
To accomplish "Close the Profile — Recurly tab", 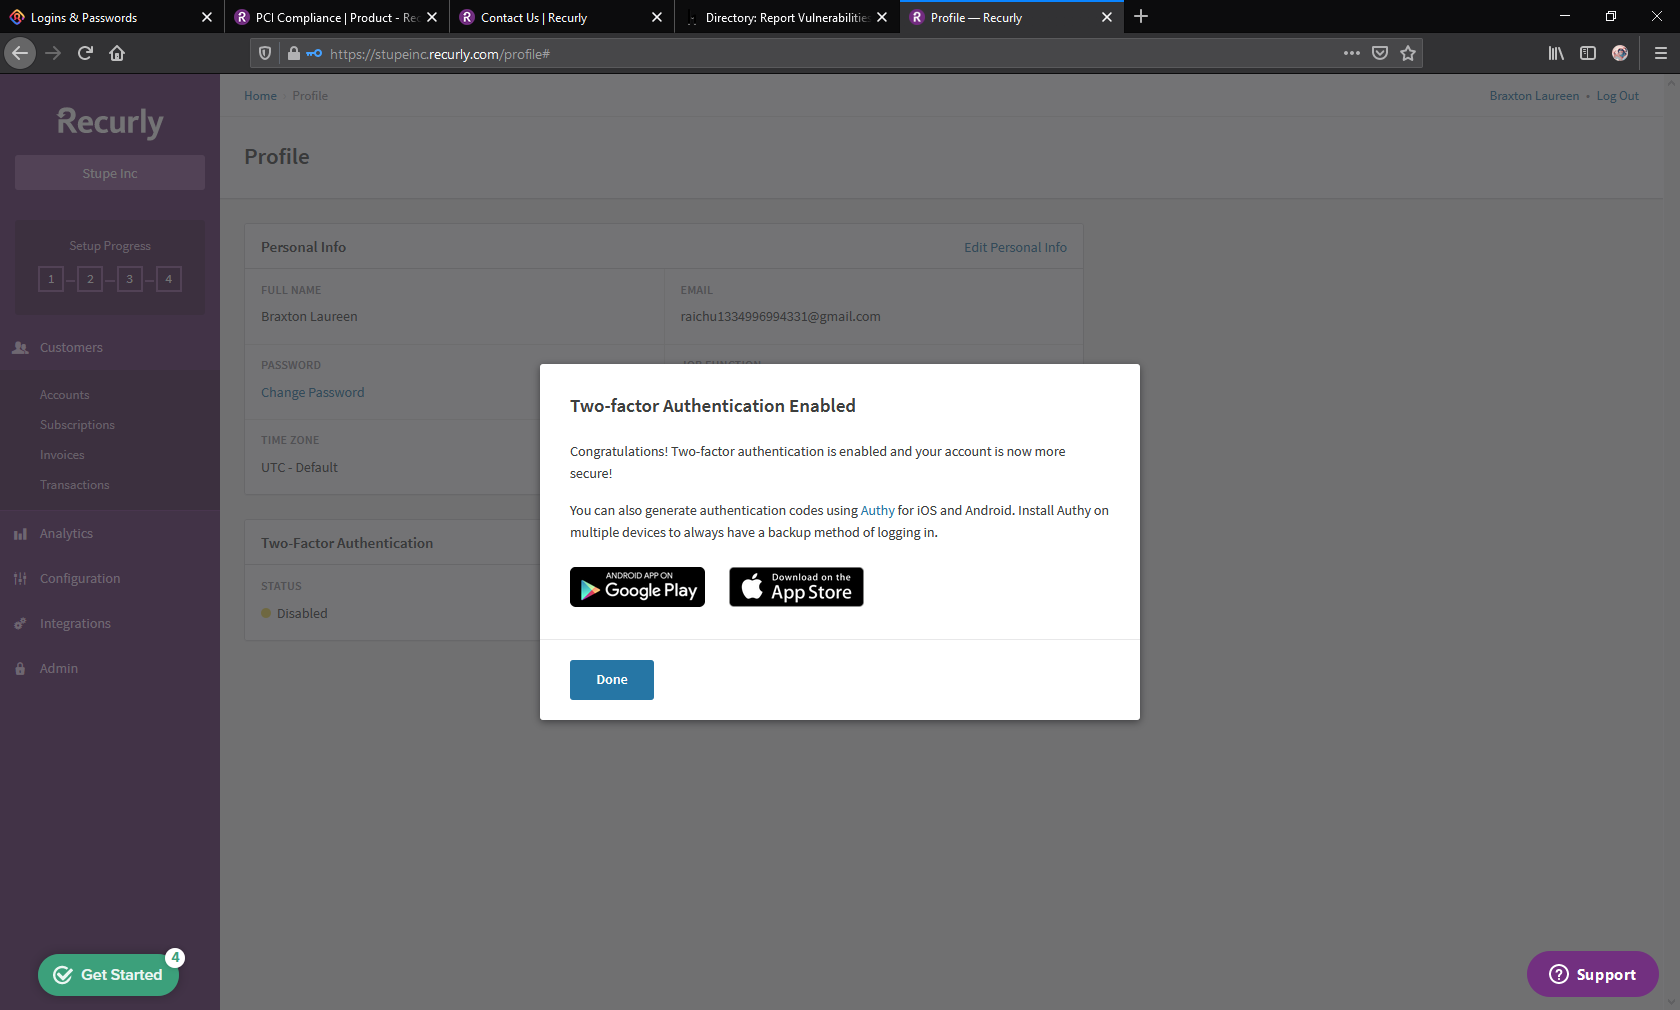I will coord(1107,17).
